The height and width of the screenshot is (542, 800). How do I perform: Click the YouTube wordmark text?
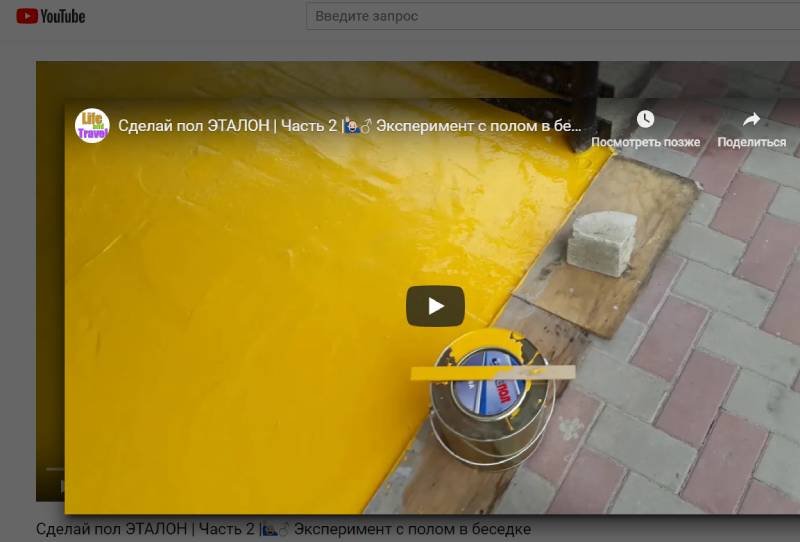pos(63,16)
